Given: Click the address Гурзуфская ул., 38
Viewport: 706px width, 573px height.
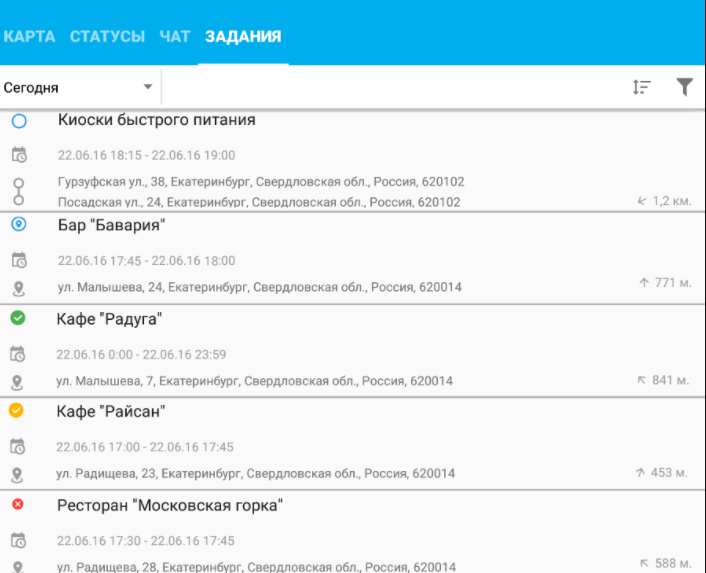Looking at the screenshot, I should coord(261,182).
